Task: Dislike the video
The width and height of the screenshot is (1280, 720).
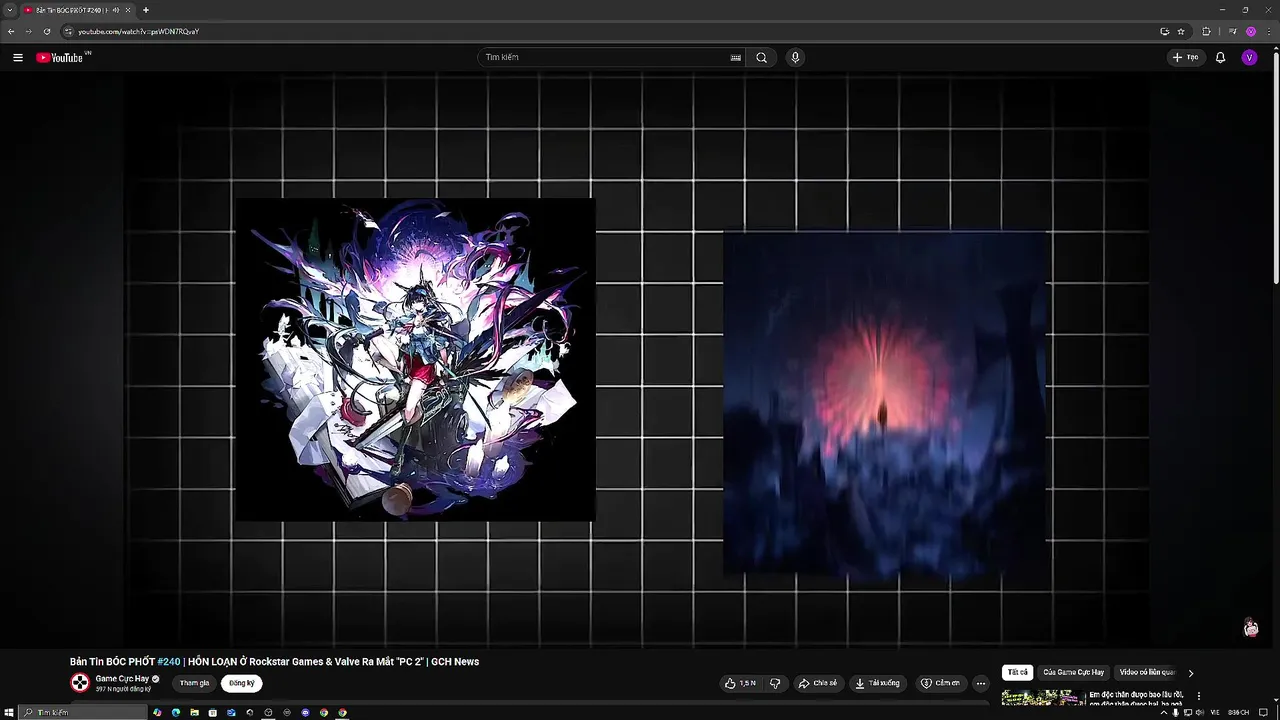Action: 775,683
